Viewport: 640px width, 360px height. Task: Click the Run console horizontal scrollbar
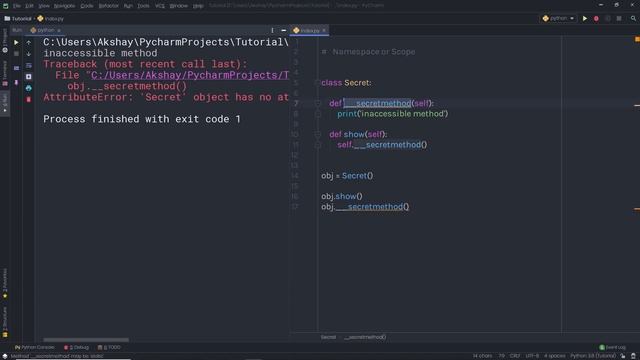(86, 340)
